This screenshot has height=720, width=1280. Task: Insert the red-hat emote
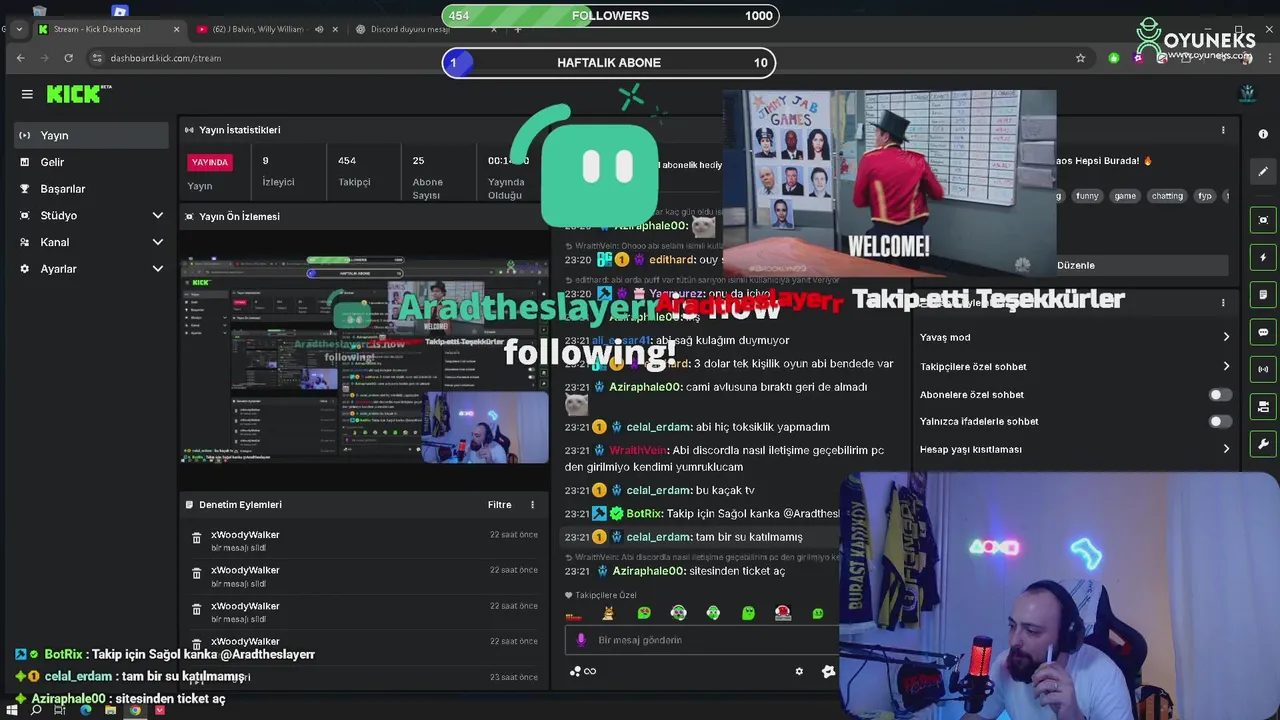pos(783,613)
